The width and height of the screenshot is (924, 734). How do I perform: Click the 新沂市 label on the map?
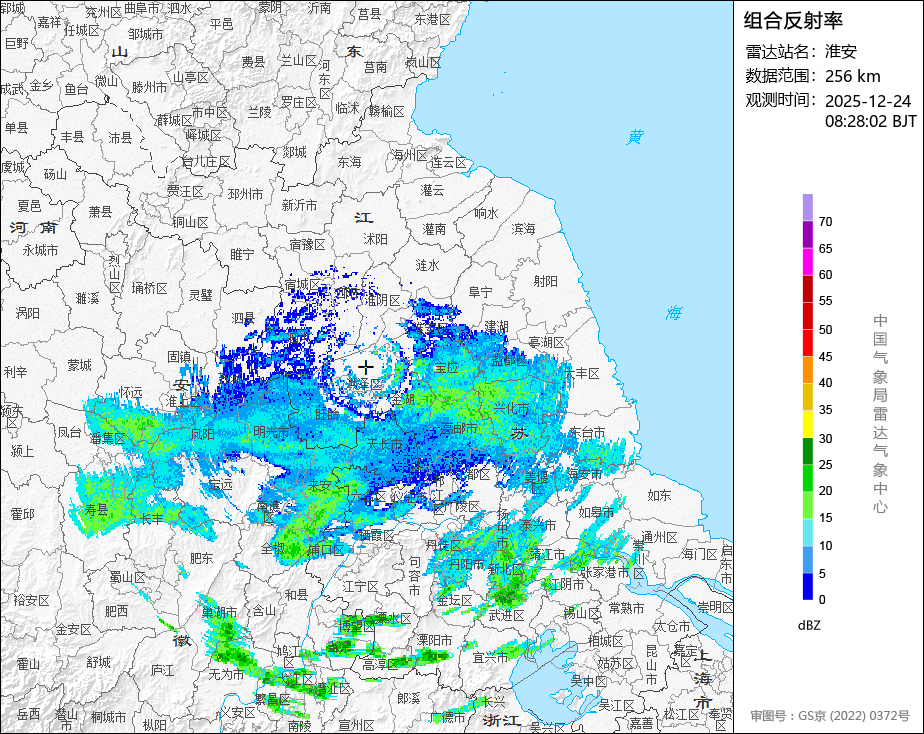299,205
